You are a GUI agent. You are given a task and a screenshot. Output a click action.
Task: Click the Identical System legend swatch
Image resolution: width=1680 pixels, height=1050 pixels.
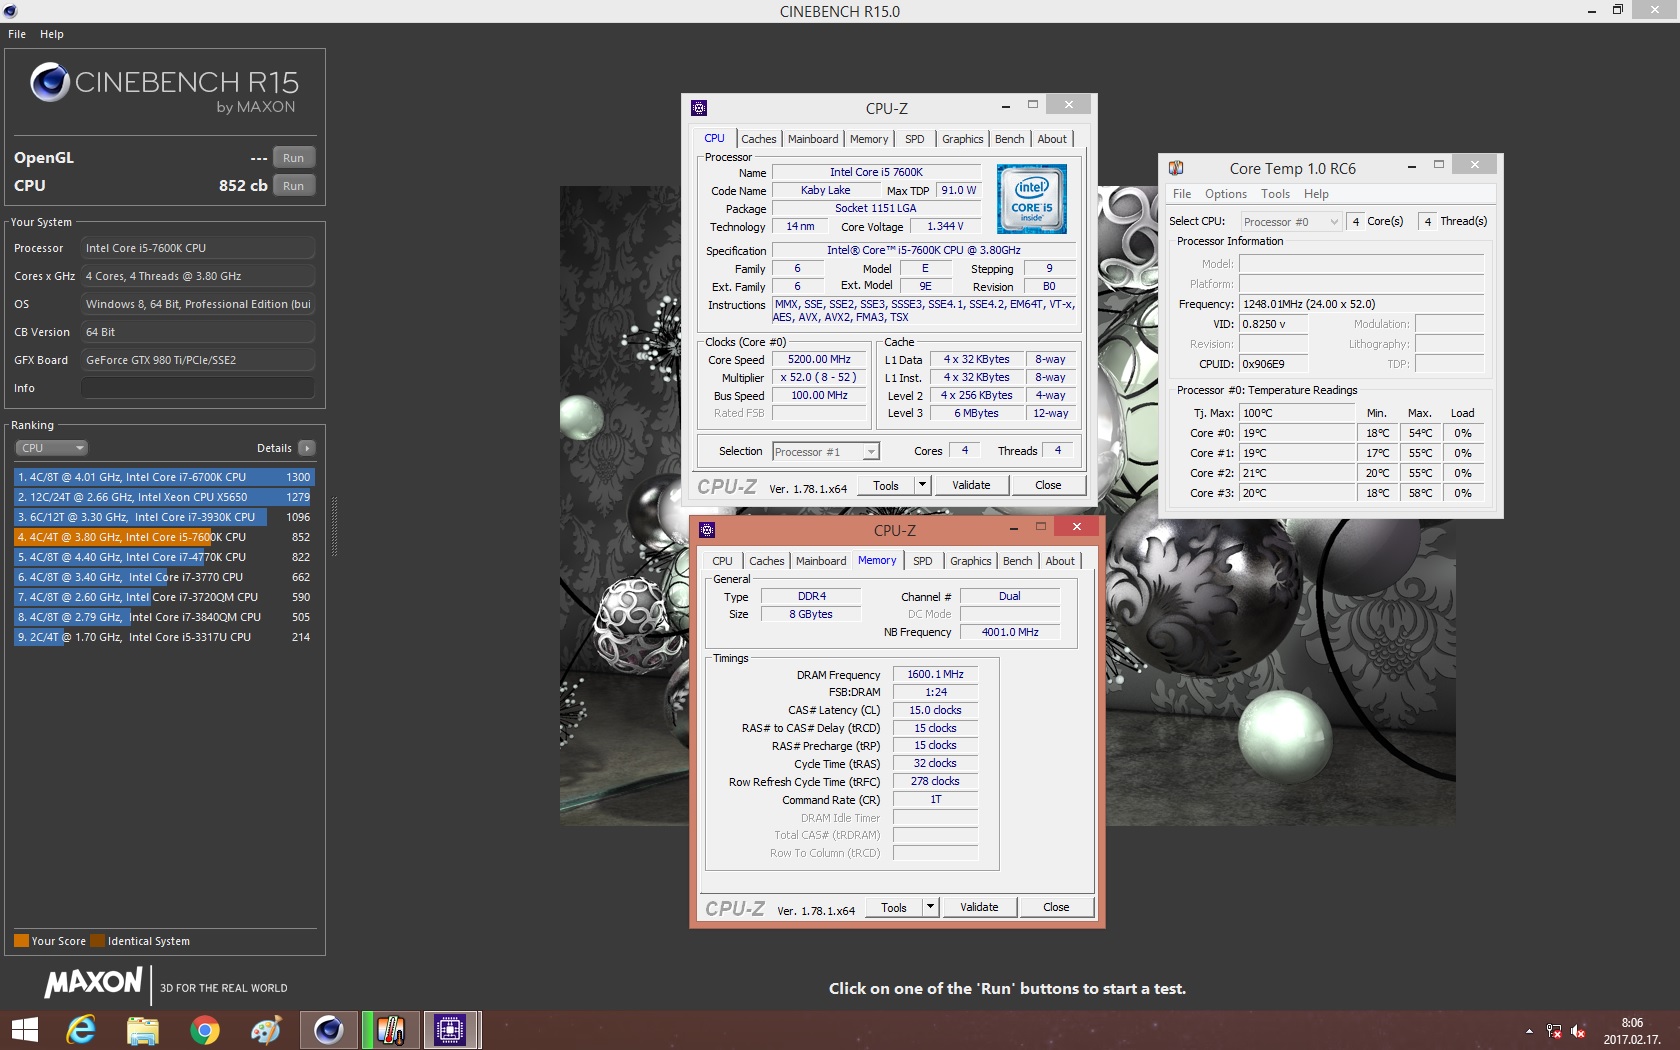coord(97,941)
